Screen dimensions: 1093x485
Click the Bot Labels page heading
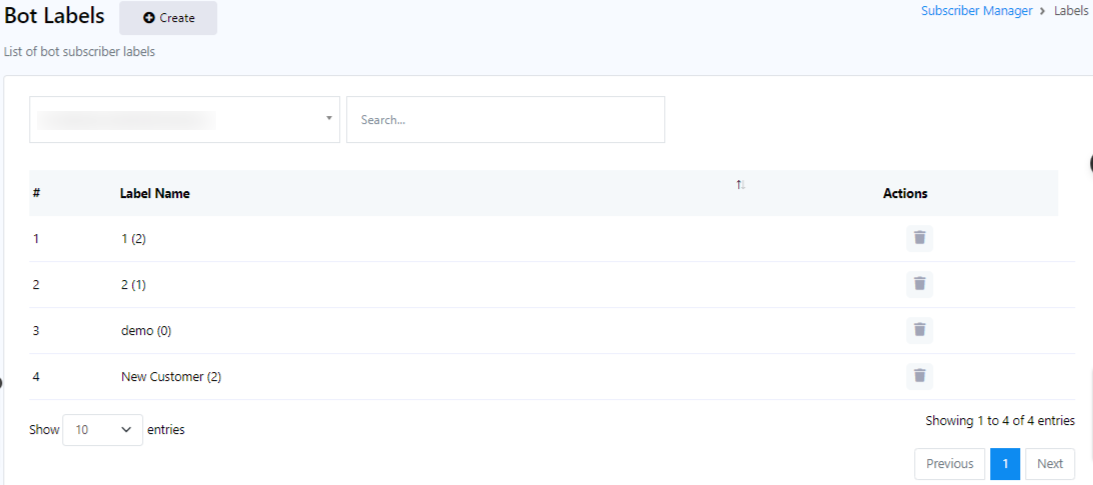click(x=54, y=16)
